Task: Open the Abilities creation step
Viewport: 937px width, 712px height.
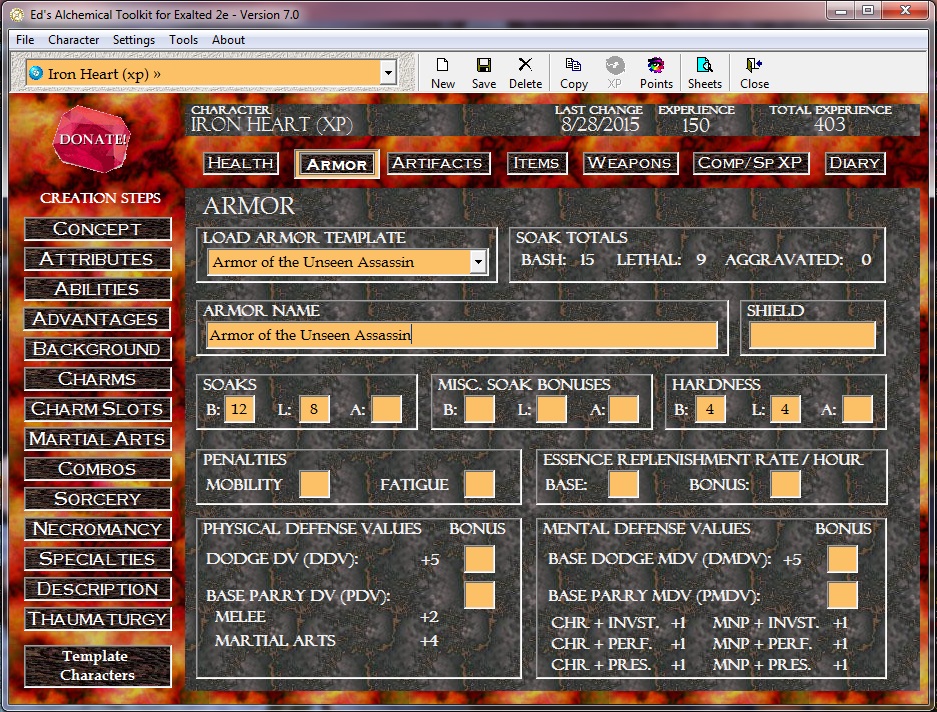Action: point(97,289)
